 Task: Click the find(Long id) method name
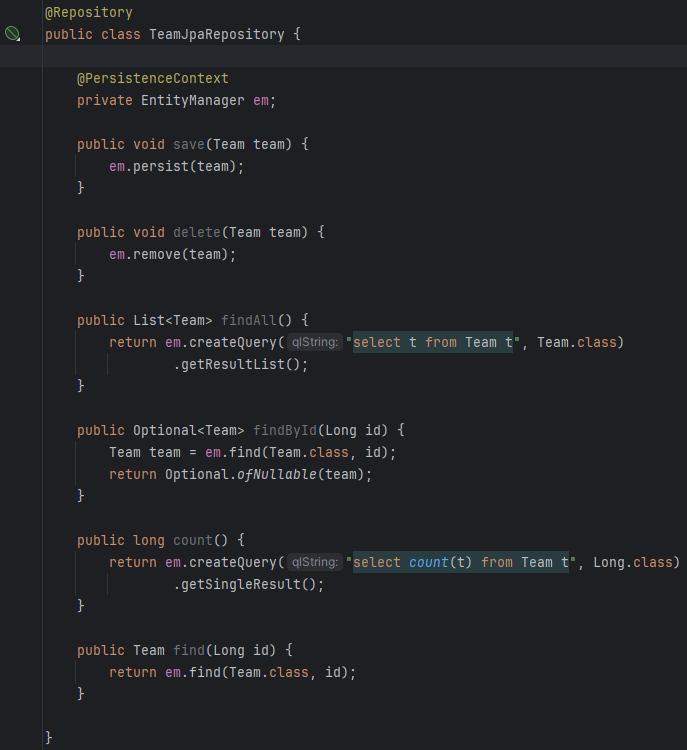[x=188, y=651]
